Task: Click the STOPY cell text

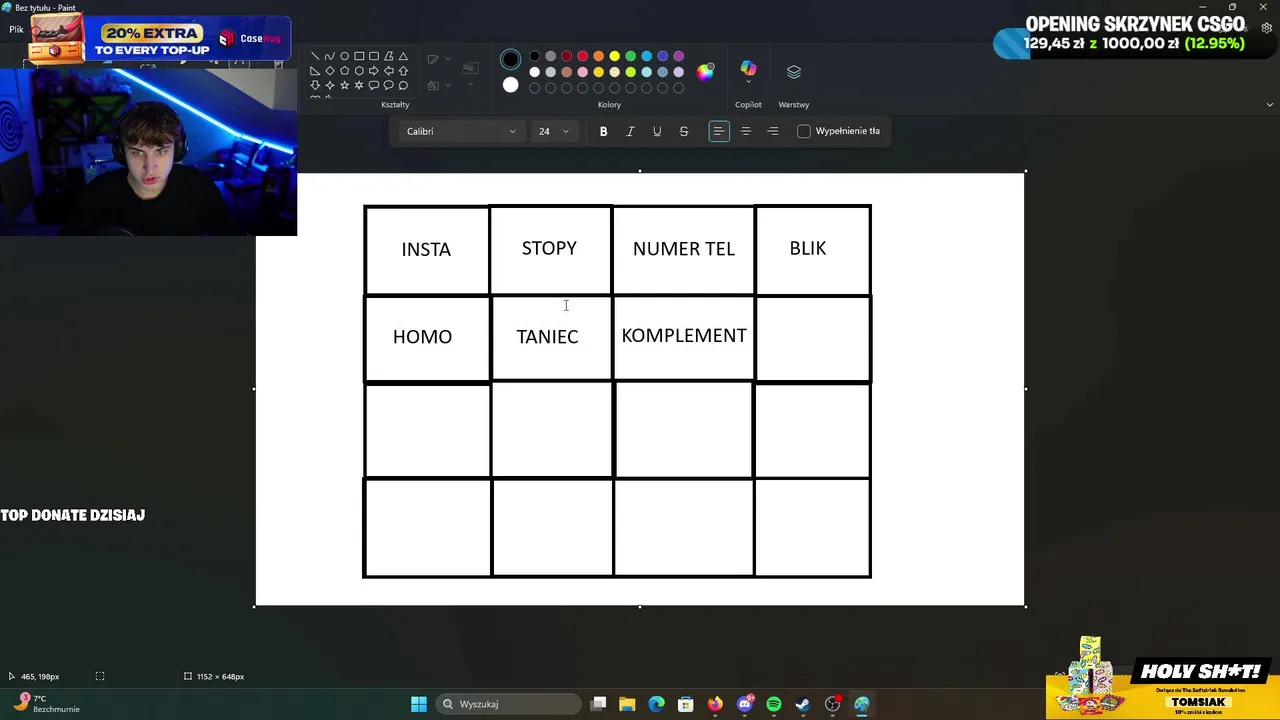Action: 549,248
